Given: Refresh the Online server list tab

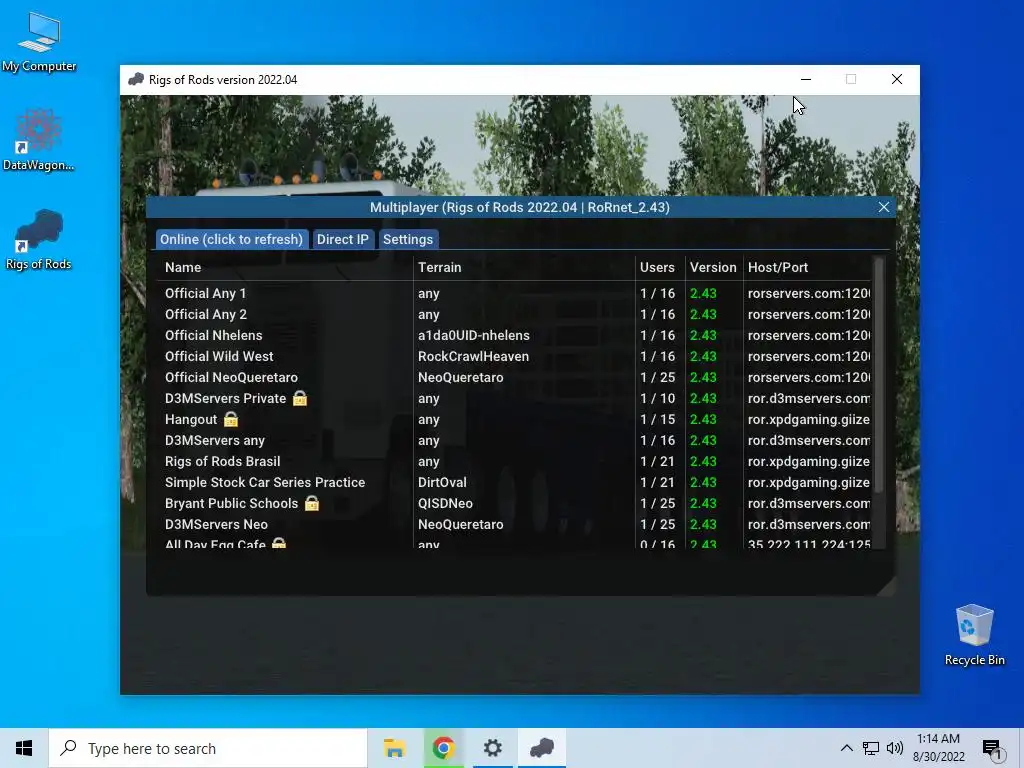Looking at the screenshot, I should click(231, 239).
